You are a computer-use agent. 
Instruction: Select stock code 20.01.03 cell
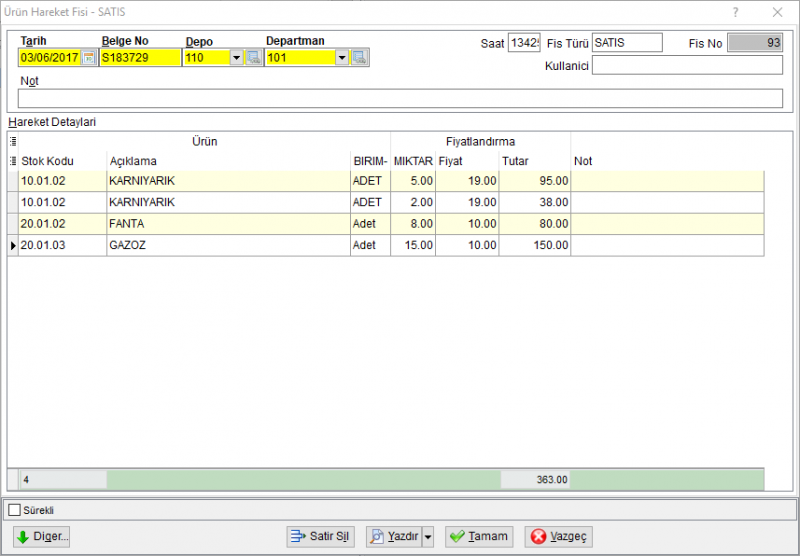click(62, 245)
